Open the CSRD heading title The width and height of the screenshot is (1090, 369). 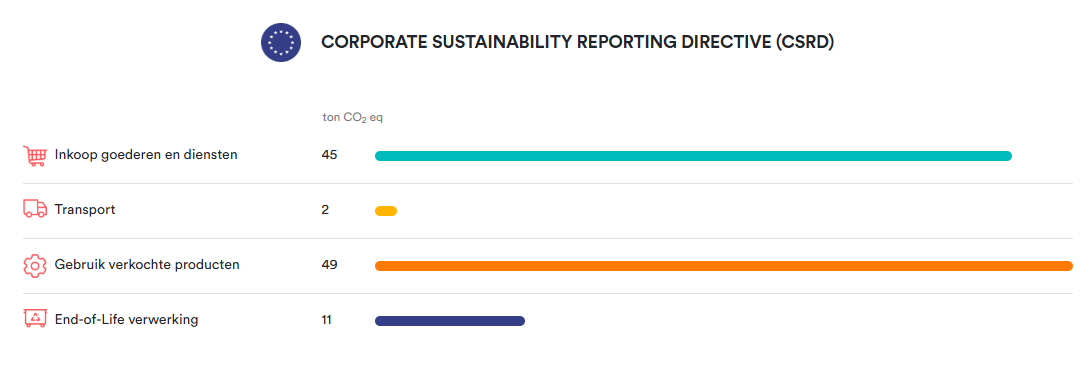coord(577,42)
